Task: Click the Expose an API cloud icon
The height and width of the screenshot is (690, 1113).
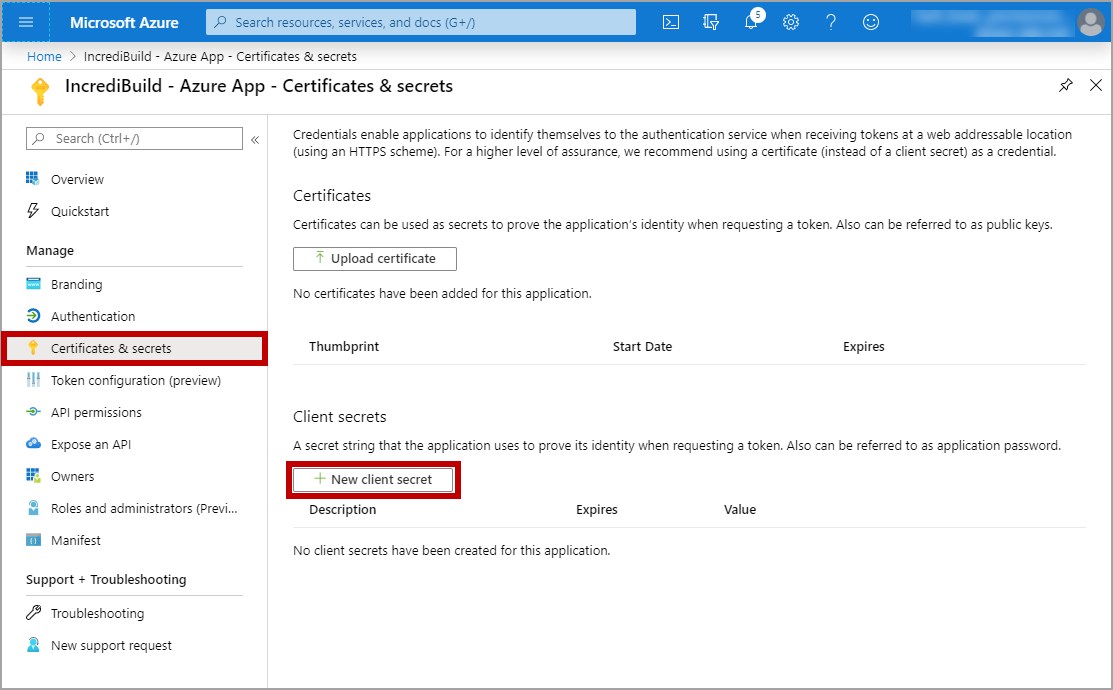Action: coord(33,444)
